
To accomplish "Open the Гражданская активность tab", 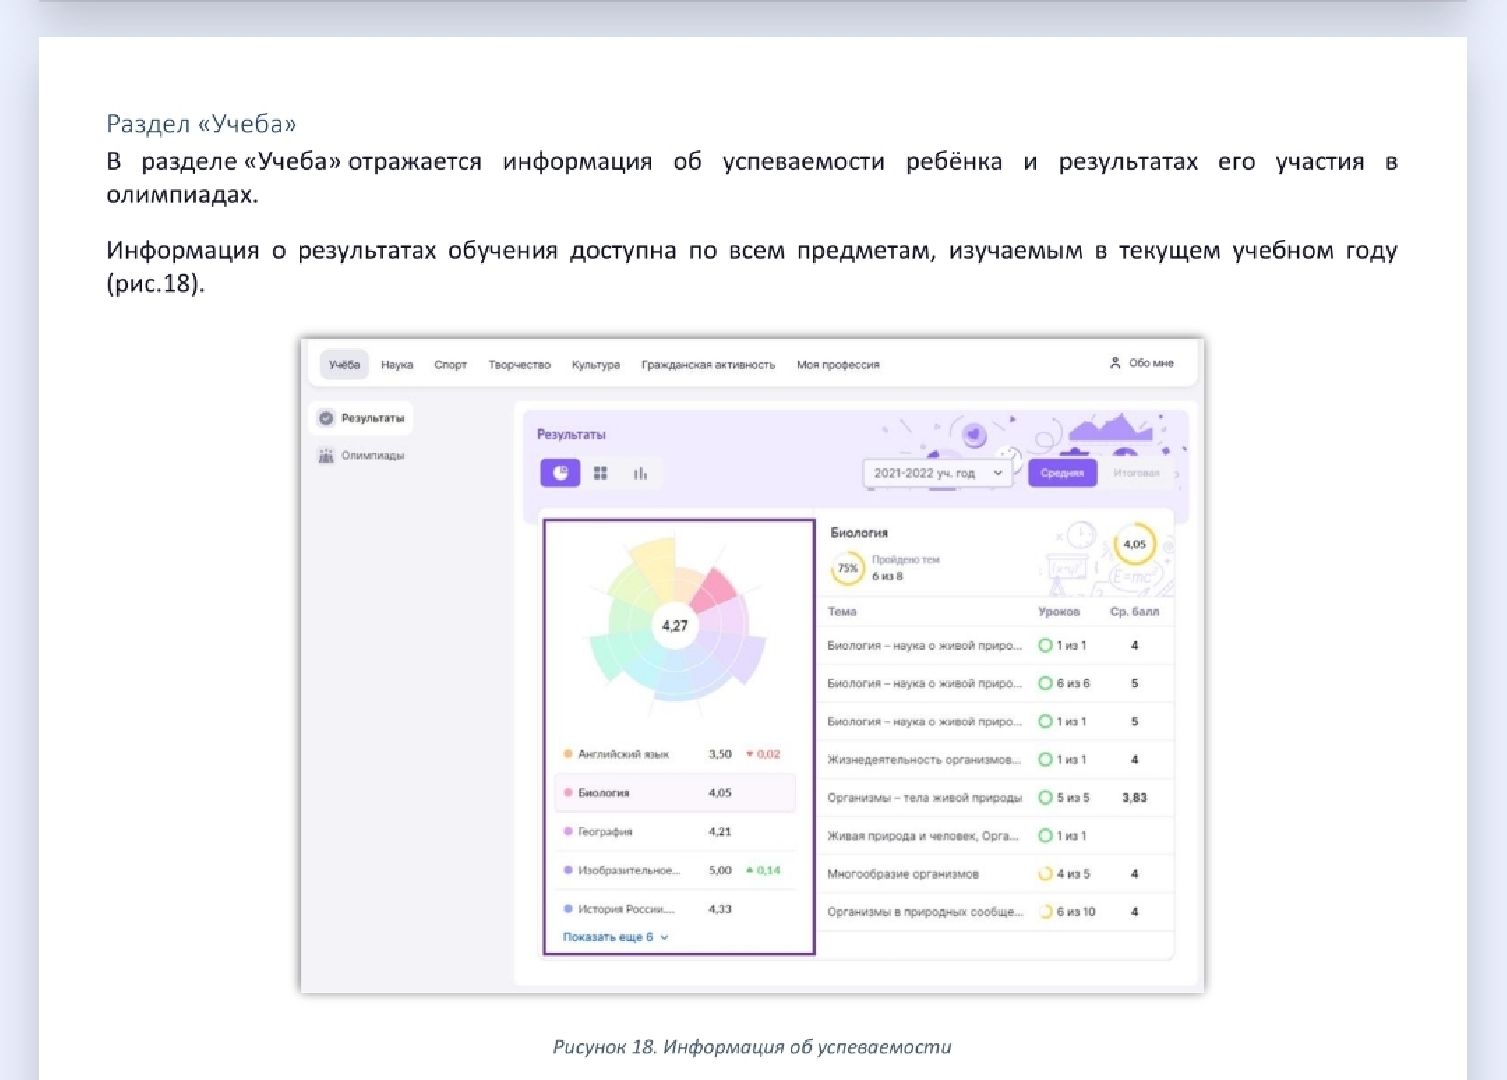I will [x=709, y=364].
